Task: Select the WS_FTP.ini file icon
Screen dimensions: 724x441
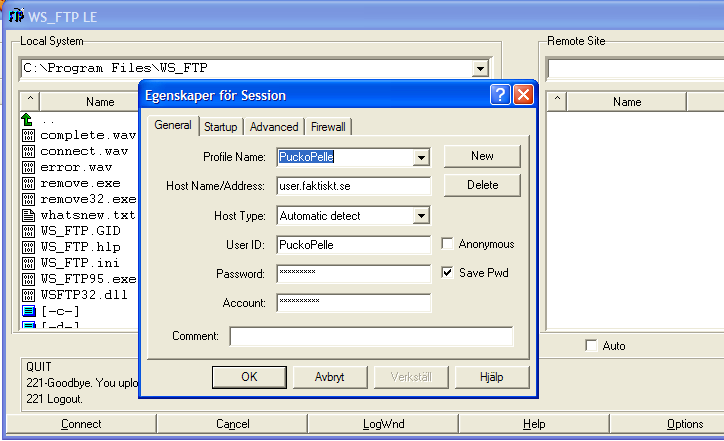Action: click(x=28, y=263)
